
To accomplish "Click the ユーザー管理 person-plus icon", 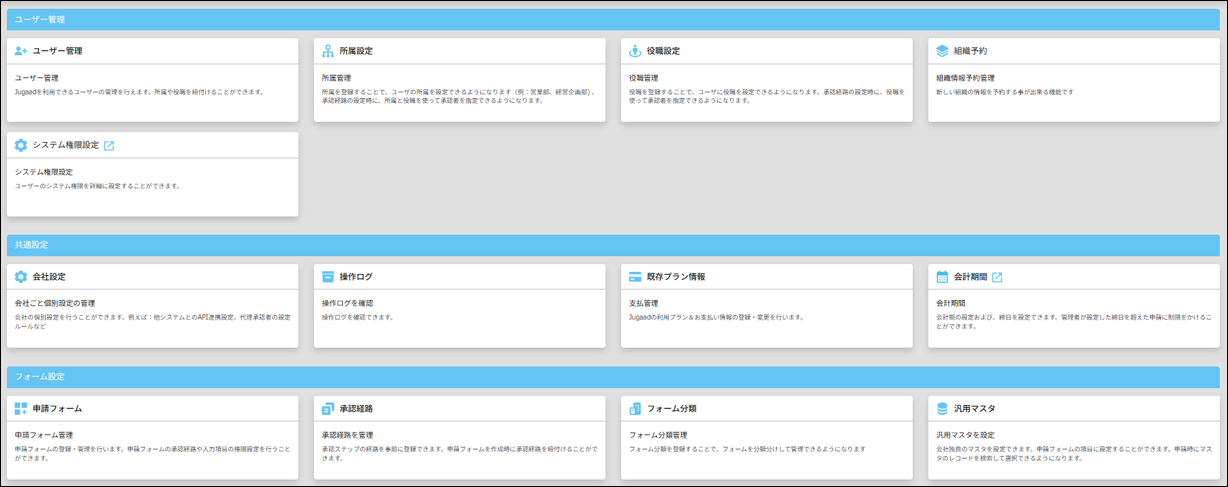I will (x=21, y=51).
